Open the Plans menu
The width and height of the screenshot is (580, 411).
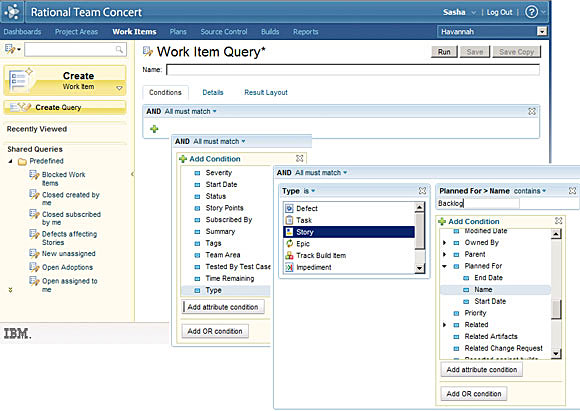(x=178, y=32)
